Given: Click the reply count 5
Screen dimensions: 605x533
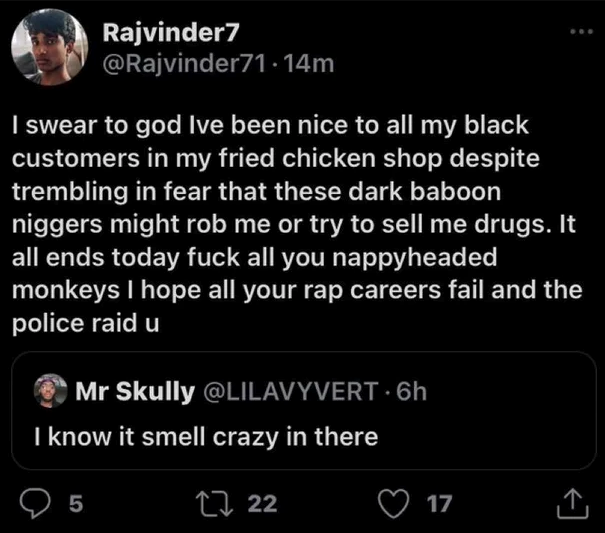Looking at the screenshot, I should tap(76, 504).
